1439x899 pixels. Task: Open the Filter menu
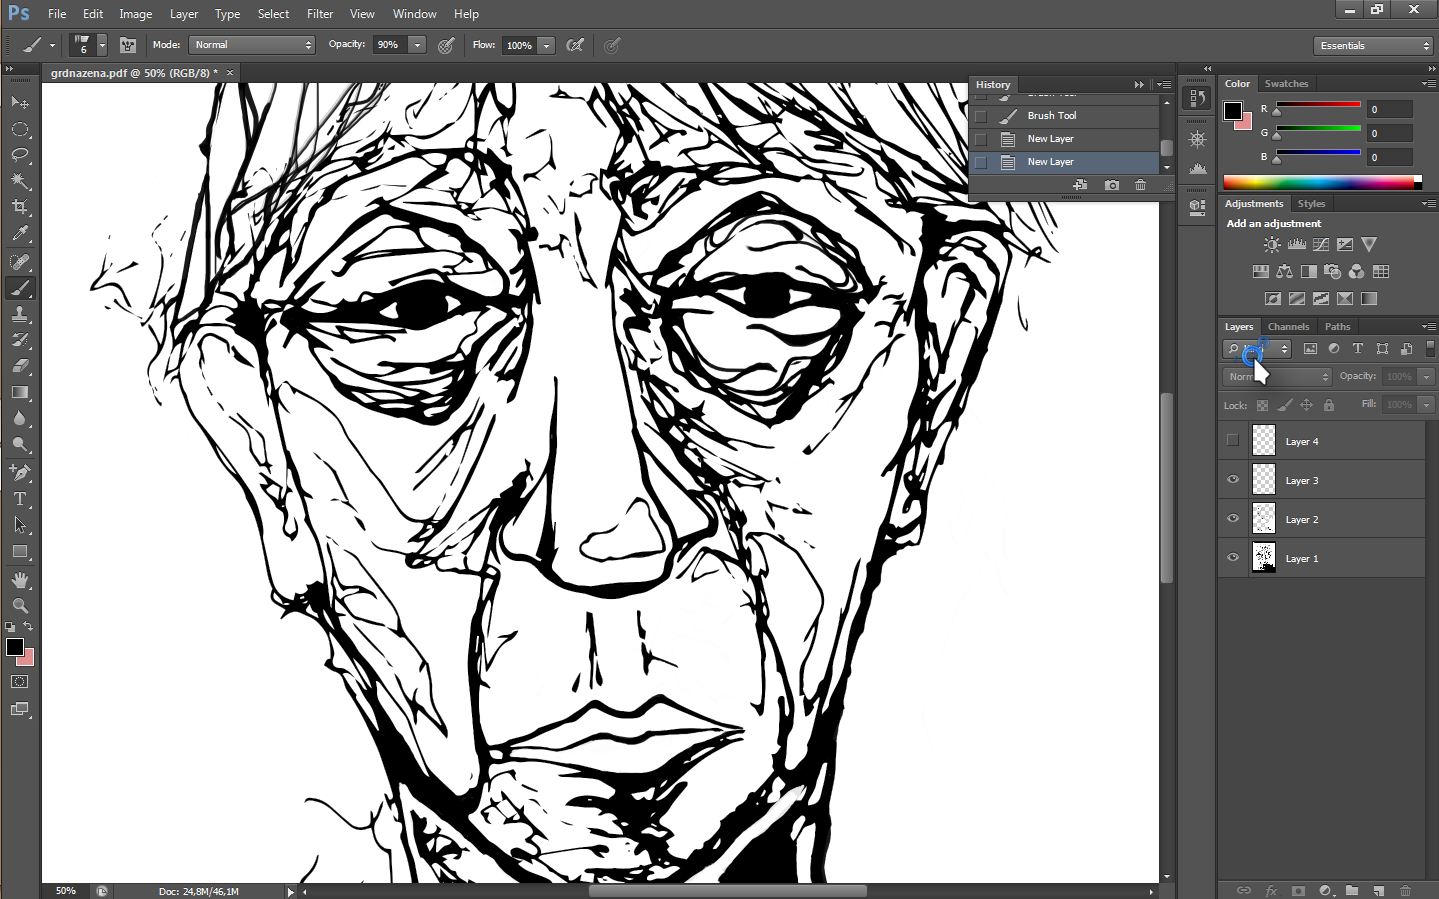tap(320, 14)
